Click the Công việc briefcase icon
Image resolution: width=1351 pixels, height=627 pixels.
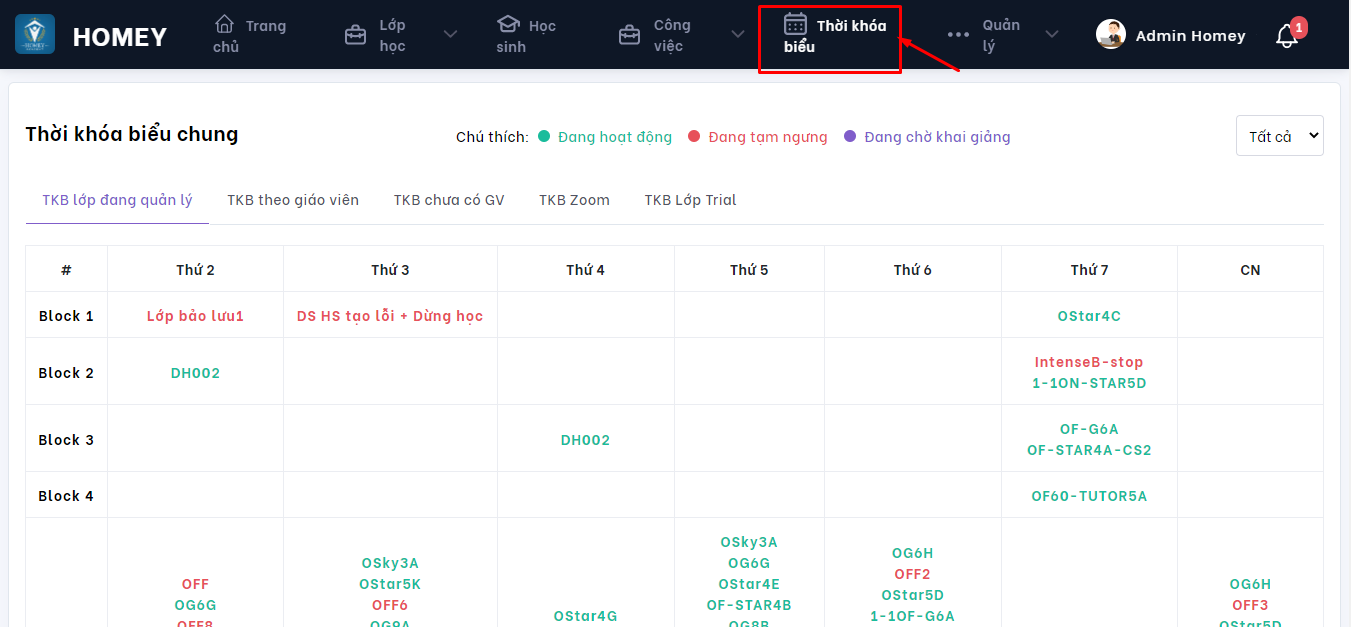pyautogui.click(x=629, y=36)
